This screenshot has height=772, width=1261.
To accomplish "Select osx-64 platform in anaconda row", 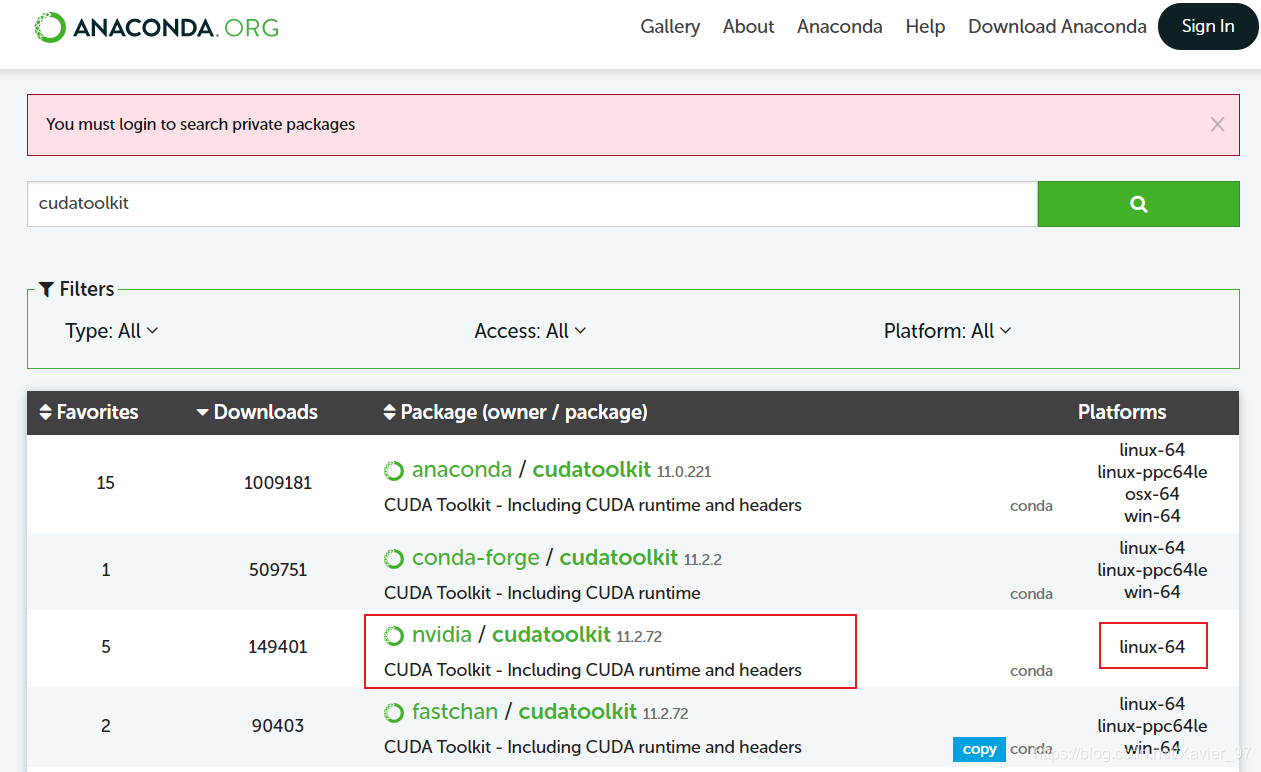I will (1152, 494).
